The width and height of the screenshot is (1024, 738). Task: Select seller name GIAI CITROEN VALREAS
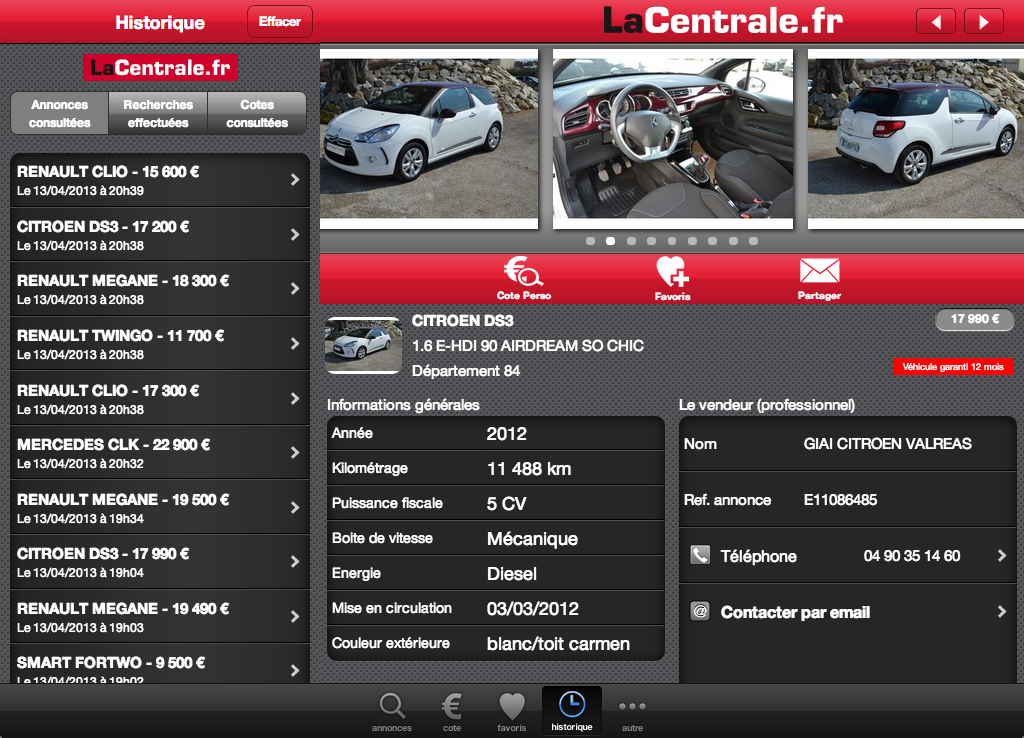[x=888, y=443]
